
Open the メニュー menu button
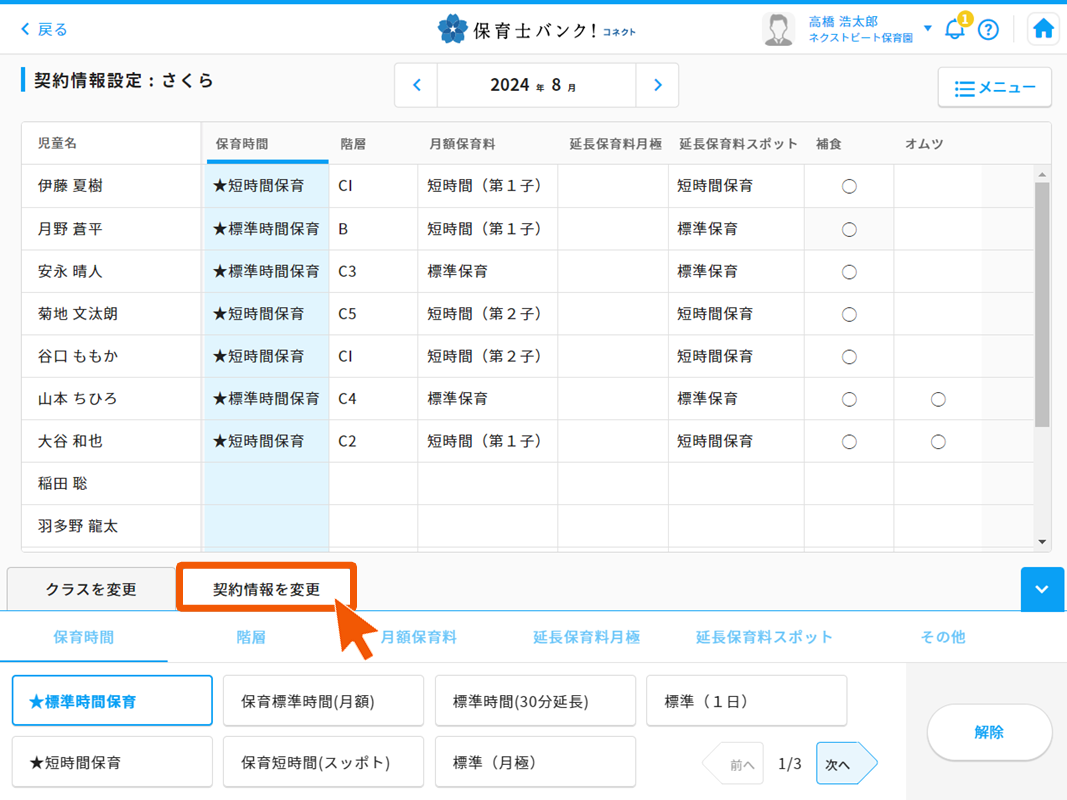[x=994, y=88]
